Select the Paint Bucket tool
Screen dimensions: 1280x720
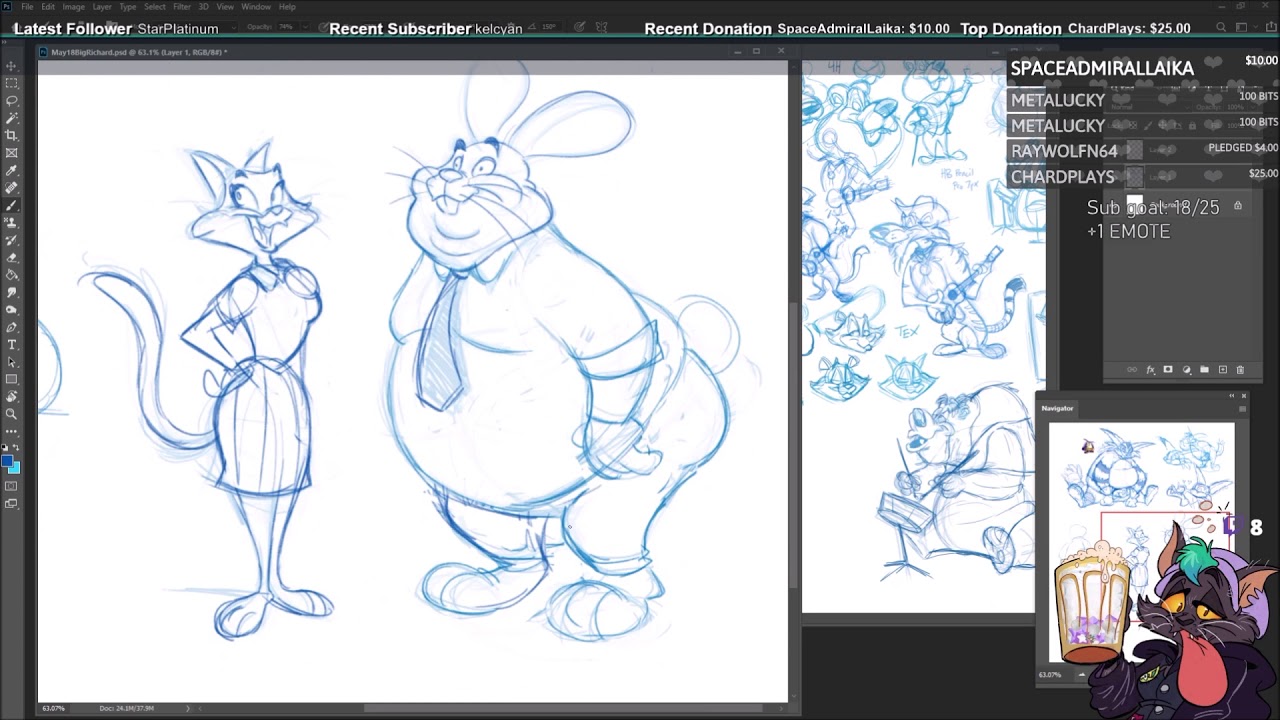click(x=12, y=274)
